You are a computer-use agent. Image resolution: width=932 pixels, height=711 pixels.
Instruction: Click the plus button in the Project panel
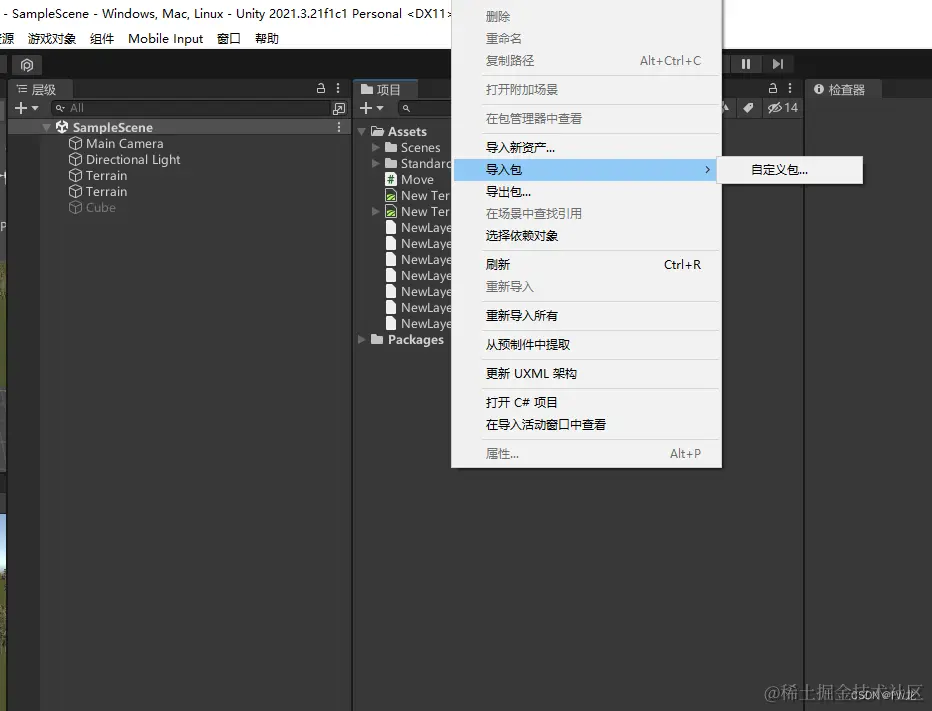point(366,108)
